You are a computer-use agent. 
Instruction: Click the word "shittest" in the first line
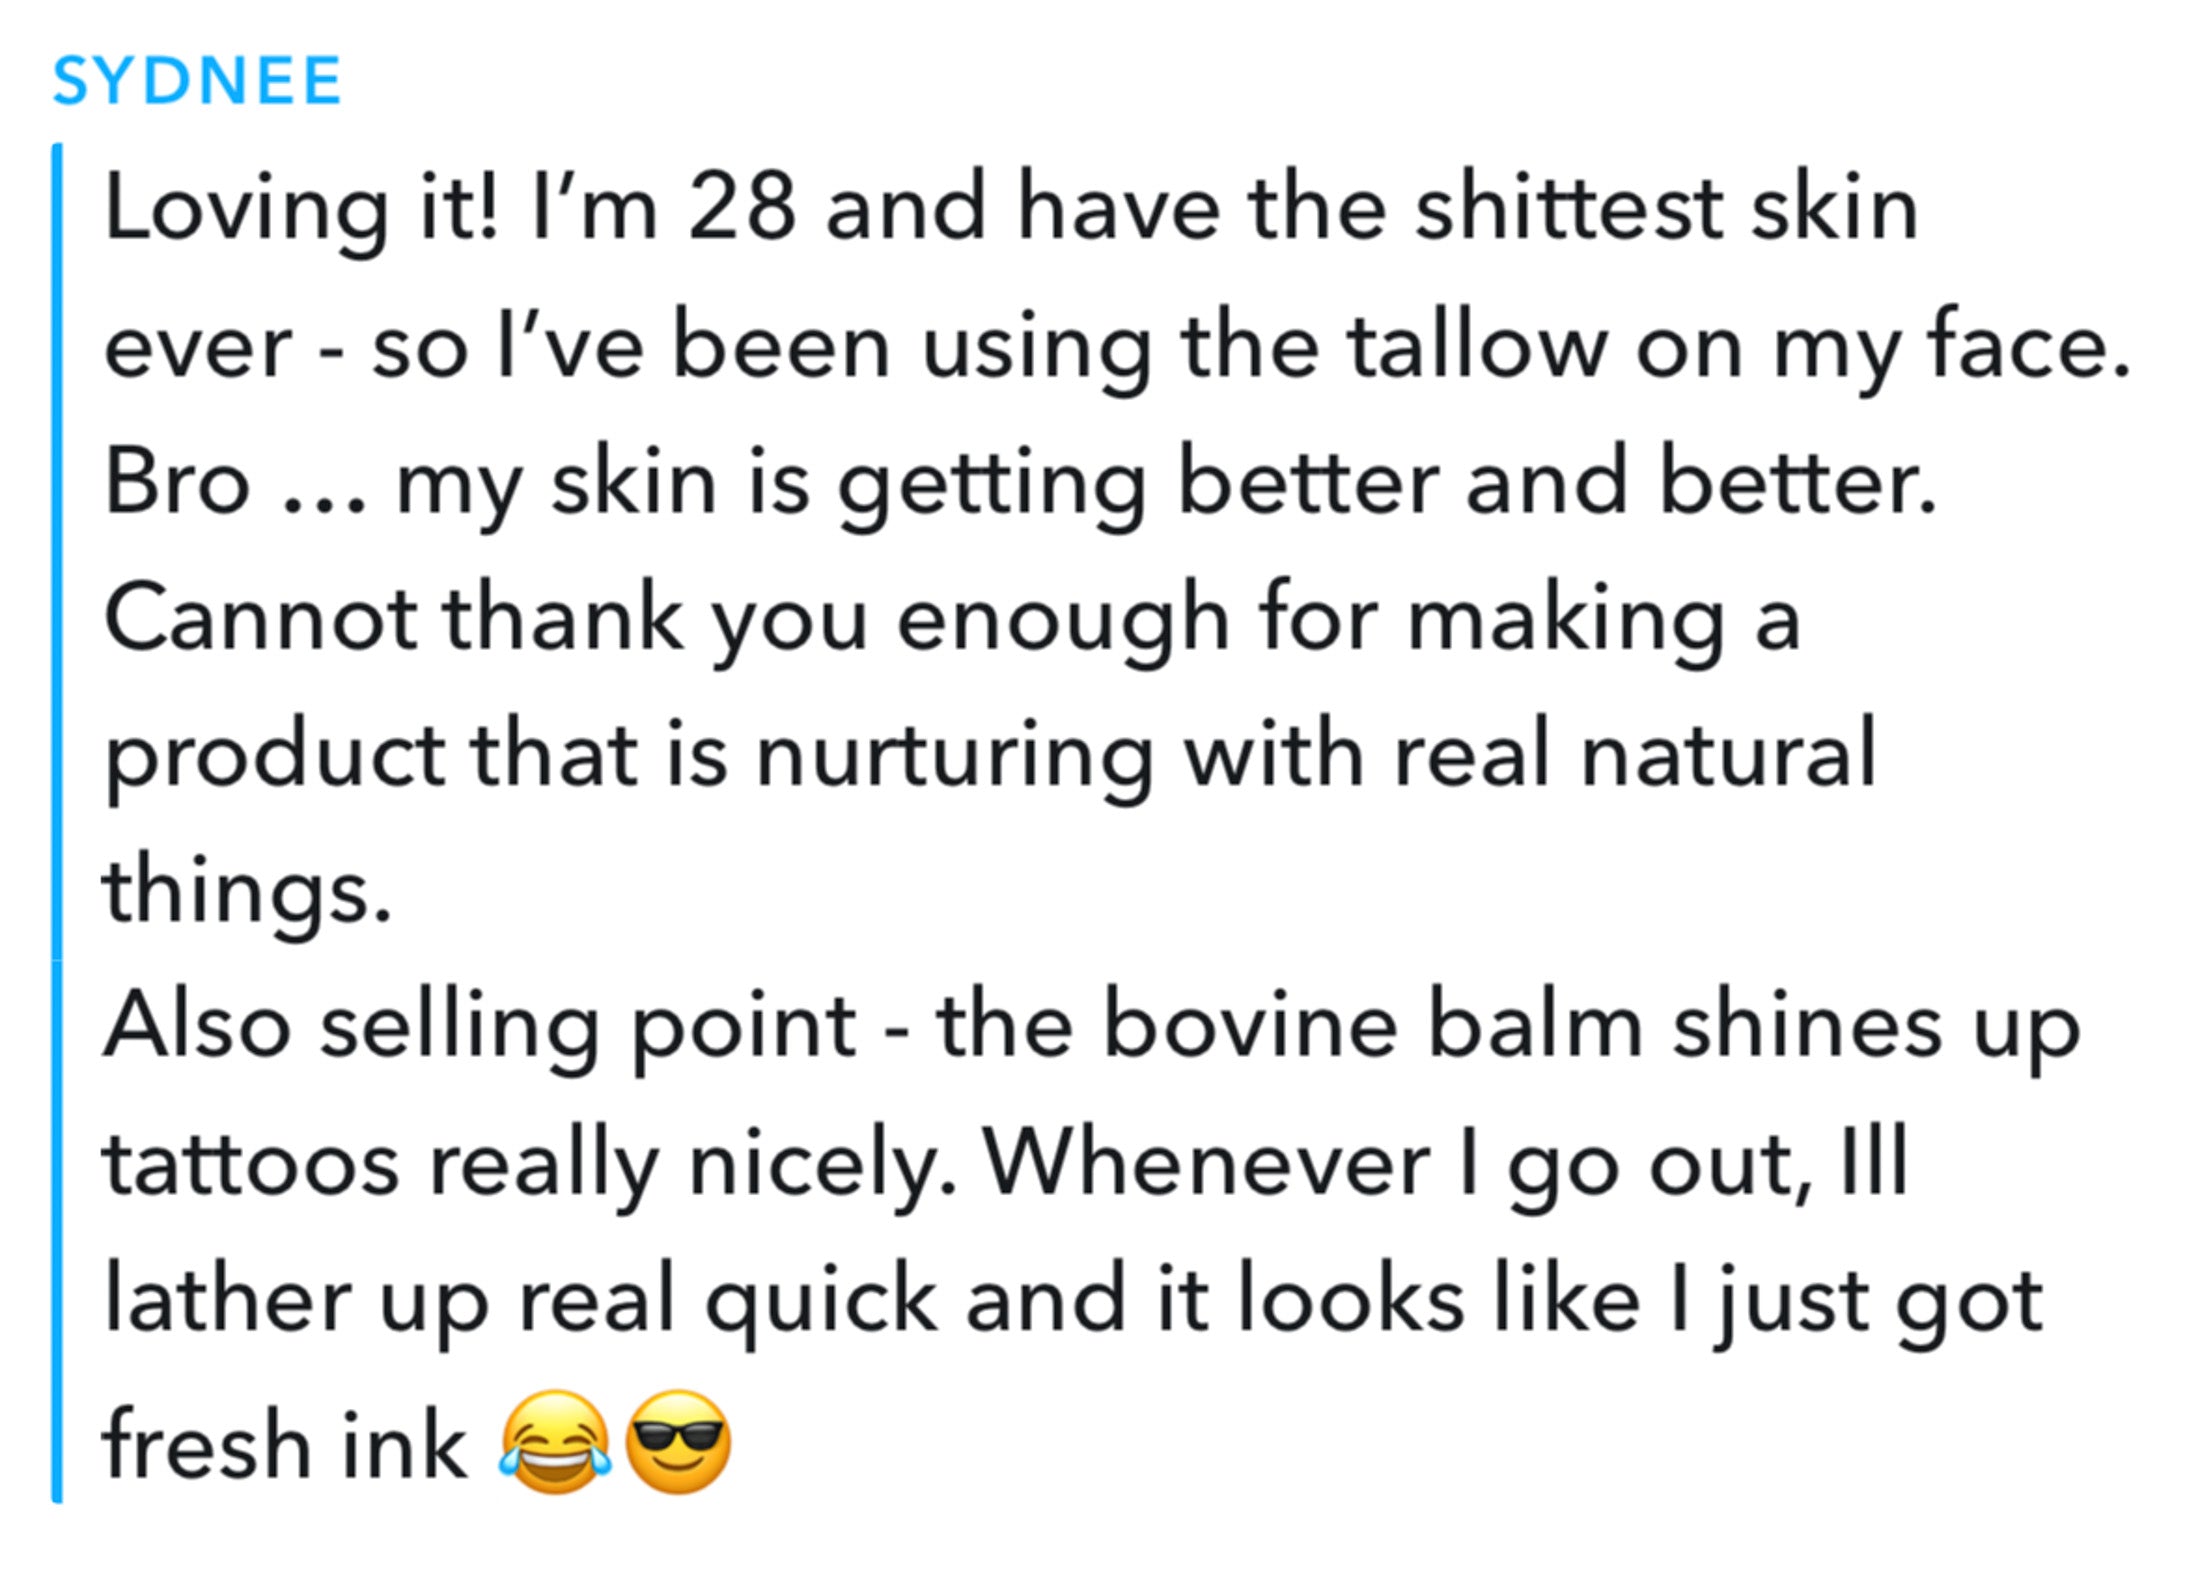point(1569,210)
